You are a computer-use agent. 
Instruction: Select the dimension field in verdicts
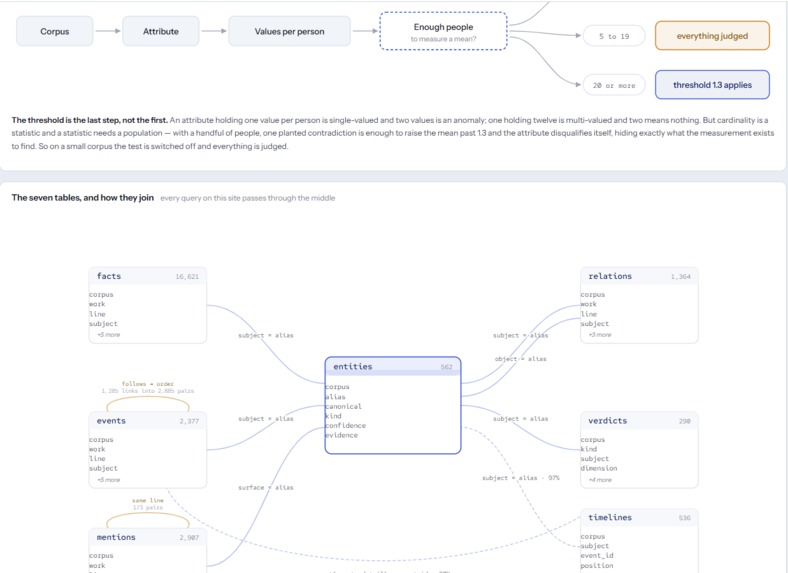point(599,468)
